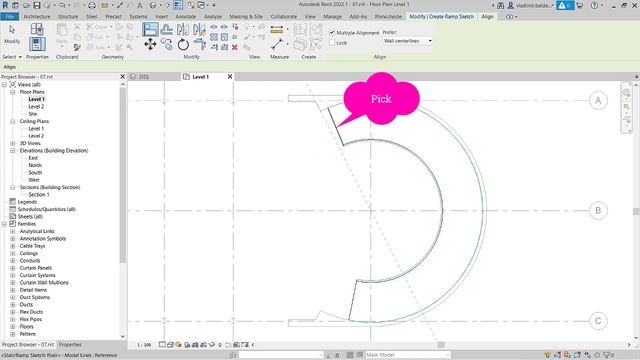Collapse the Views (all) tree node
The width and height of the screenshot is (640, 360).
click(x=4, y=84)
